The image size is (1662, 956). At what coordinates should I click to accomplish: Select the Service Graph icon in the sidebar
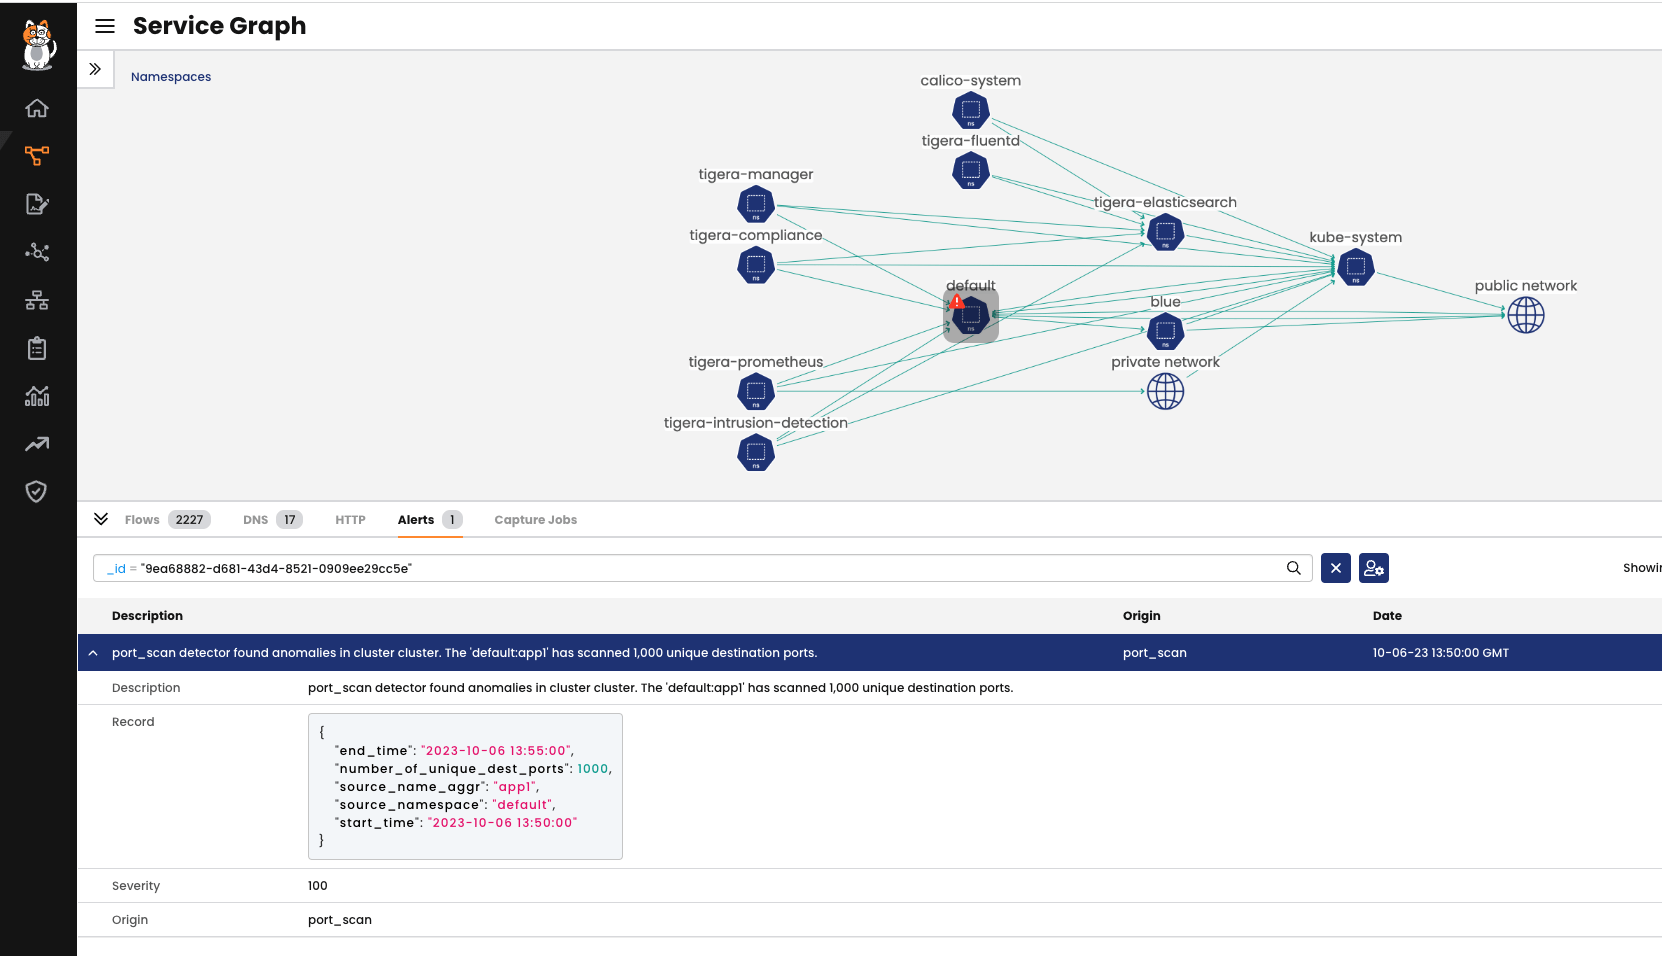37,156
